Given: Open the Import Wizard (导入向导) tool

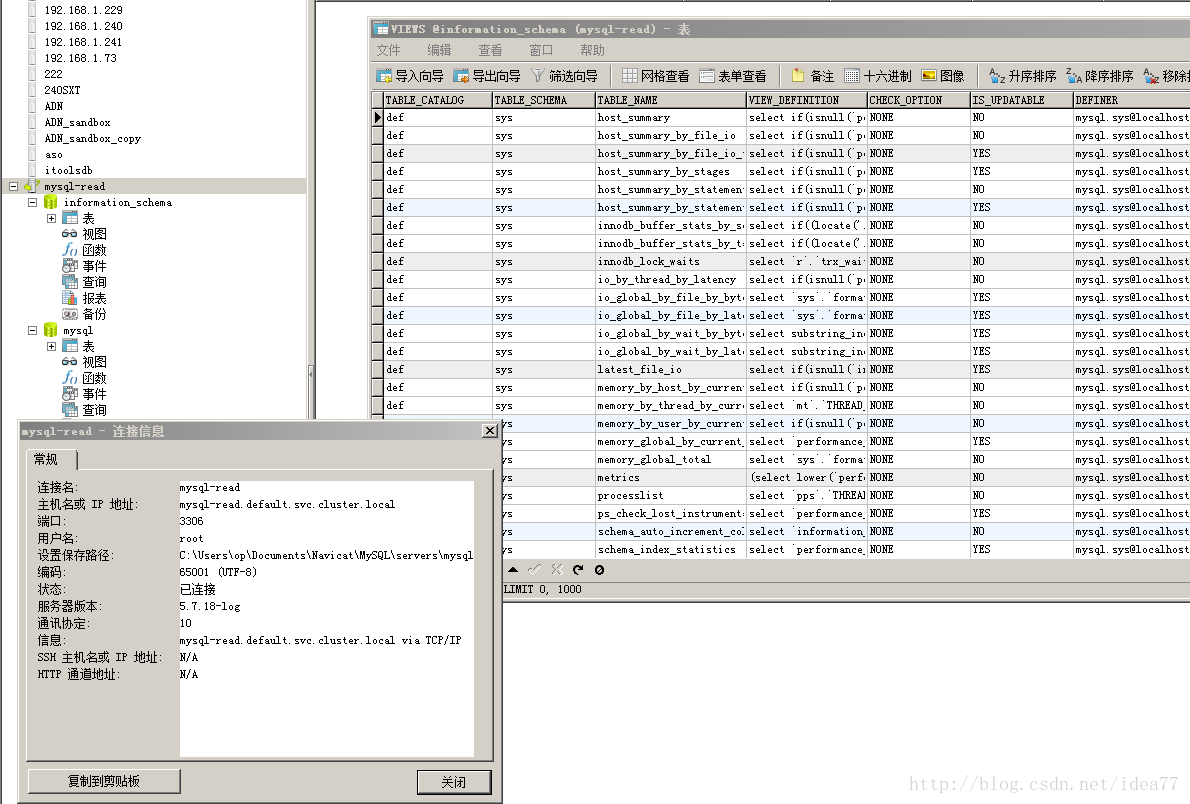Looking at the screenshot, I should (410, 76).
